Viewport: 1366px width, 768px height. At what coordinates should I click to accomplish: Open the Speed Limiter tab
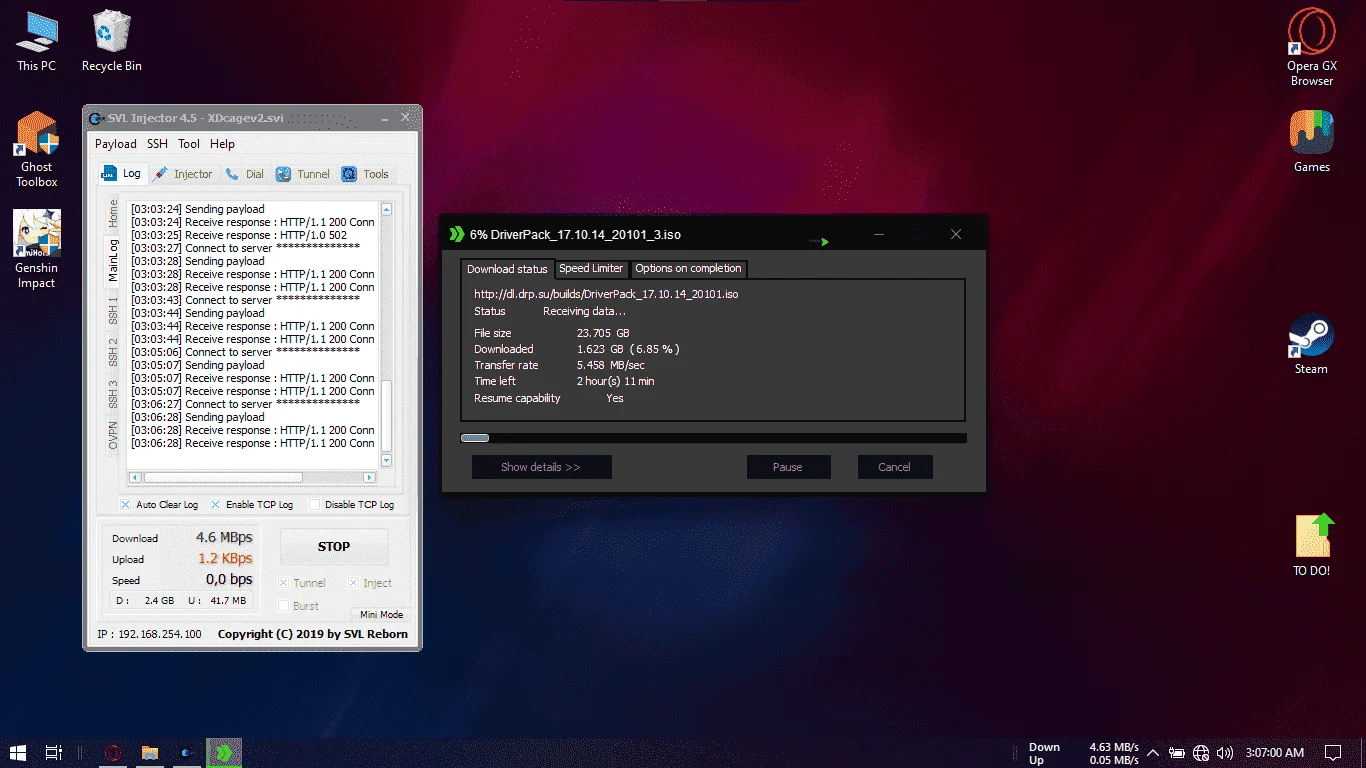(x=591, y=269)
